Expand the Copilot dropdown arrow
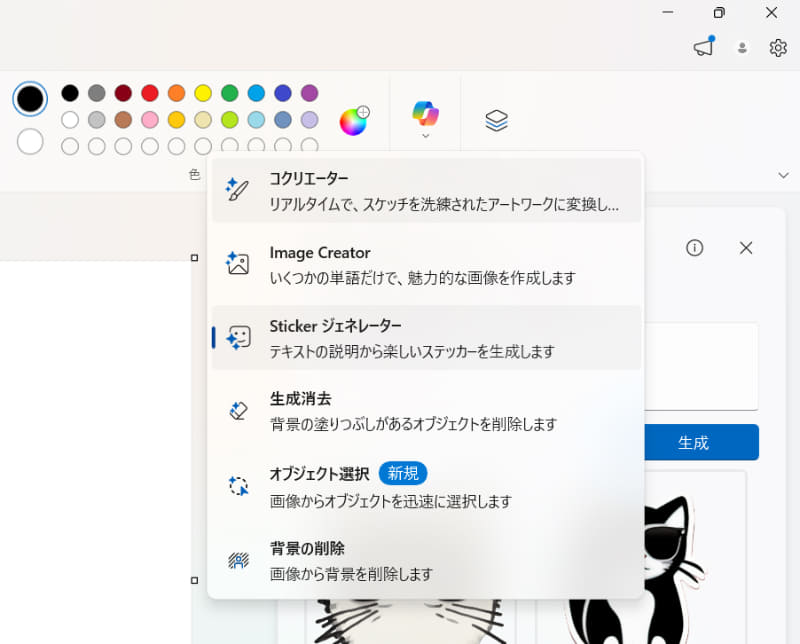This screenshot has width=800, height=644. point(424,135)
